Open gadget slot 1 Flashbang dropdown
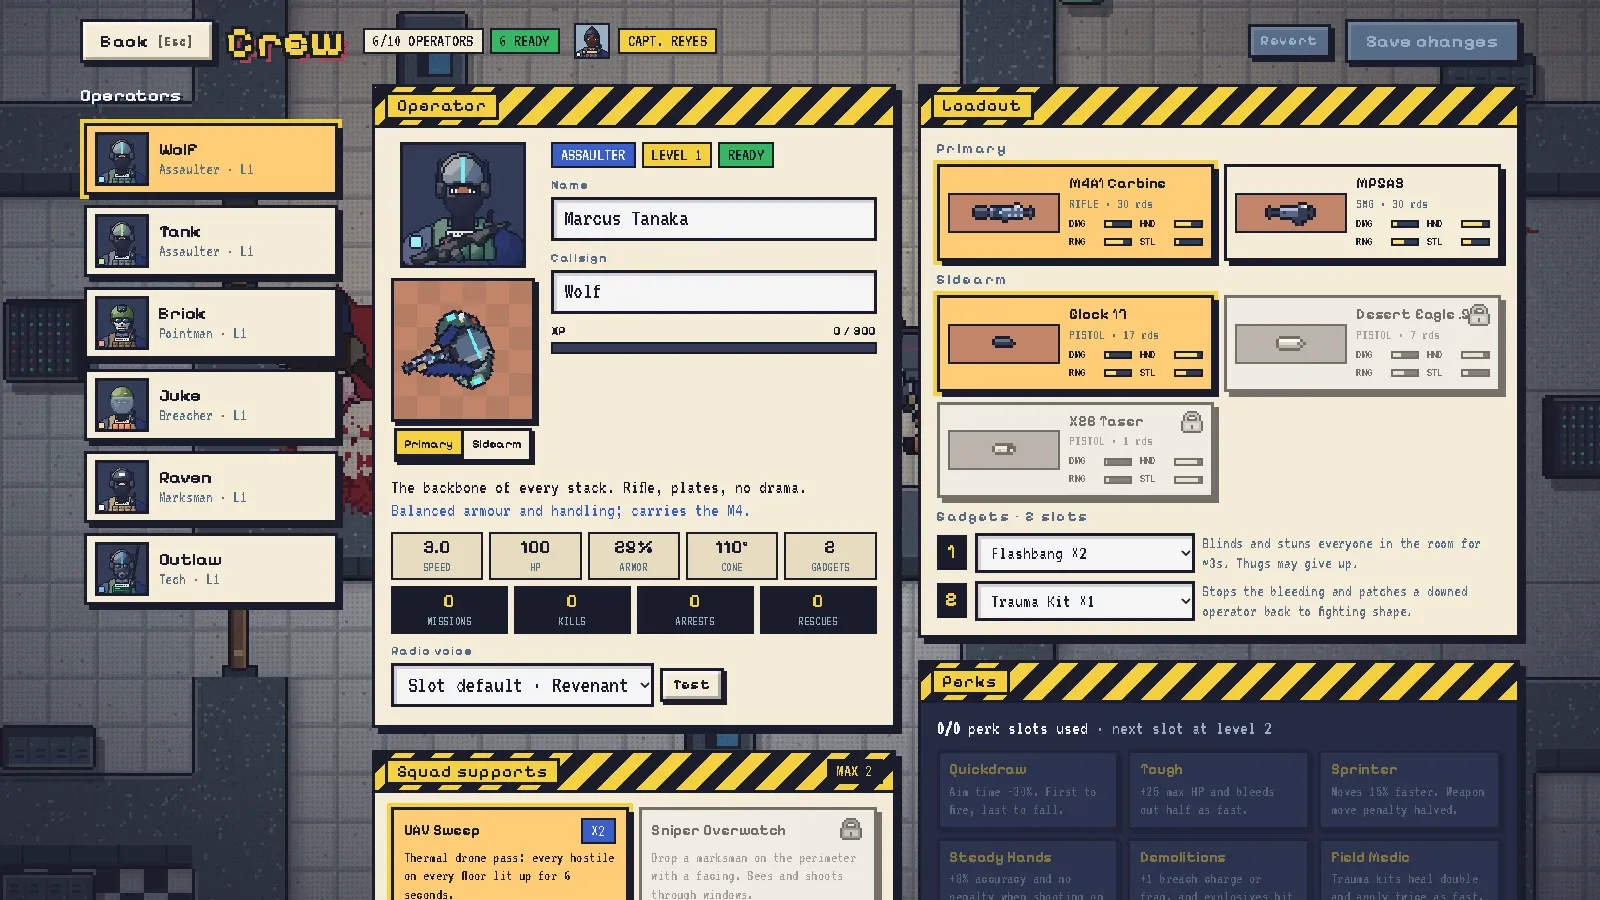 1085,553
